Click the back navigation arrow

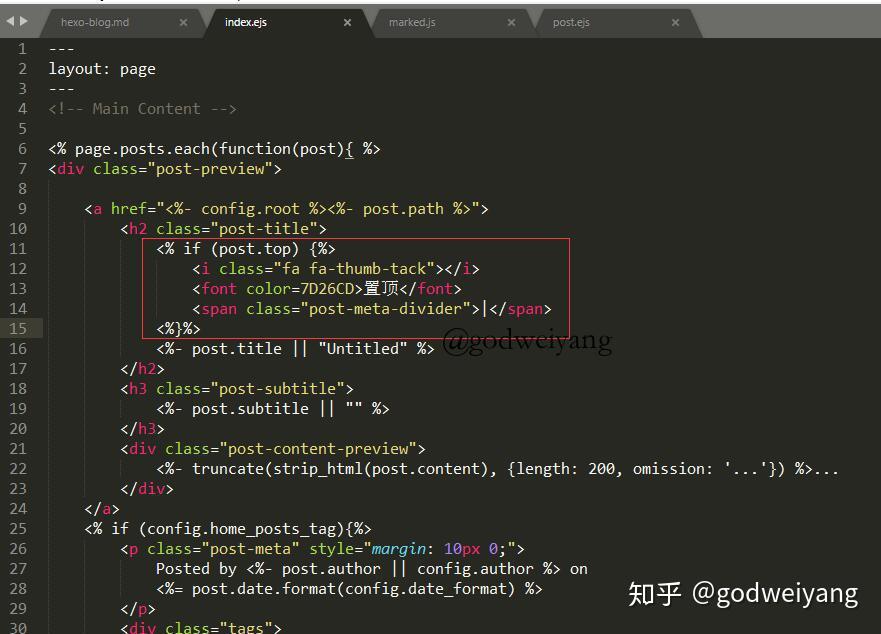(8, 21)
